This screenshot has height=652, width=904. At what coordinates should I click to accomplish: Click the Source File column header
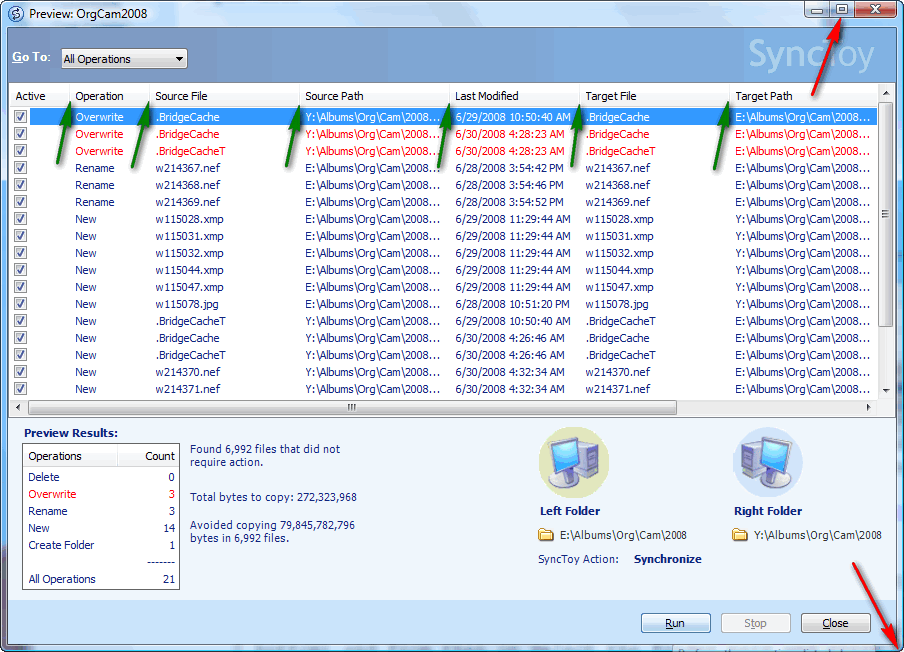pos(224,96)
